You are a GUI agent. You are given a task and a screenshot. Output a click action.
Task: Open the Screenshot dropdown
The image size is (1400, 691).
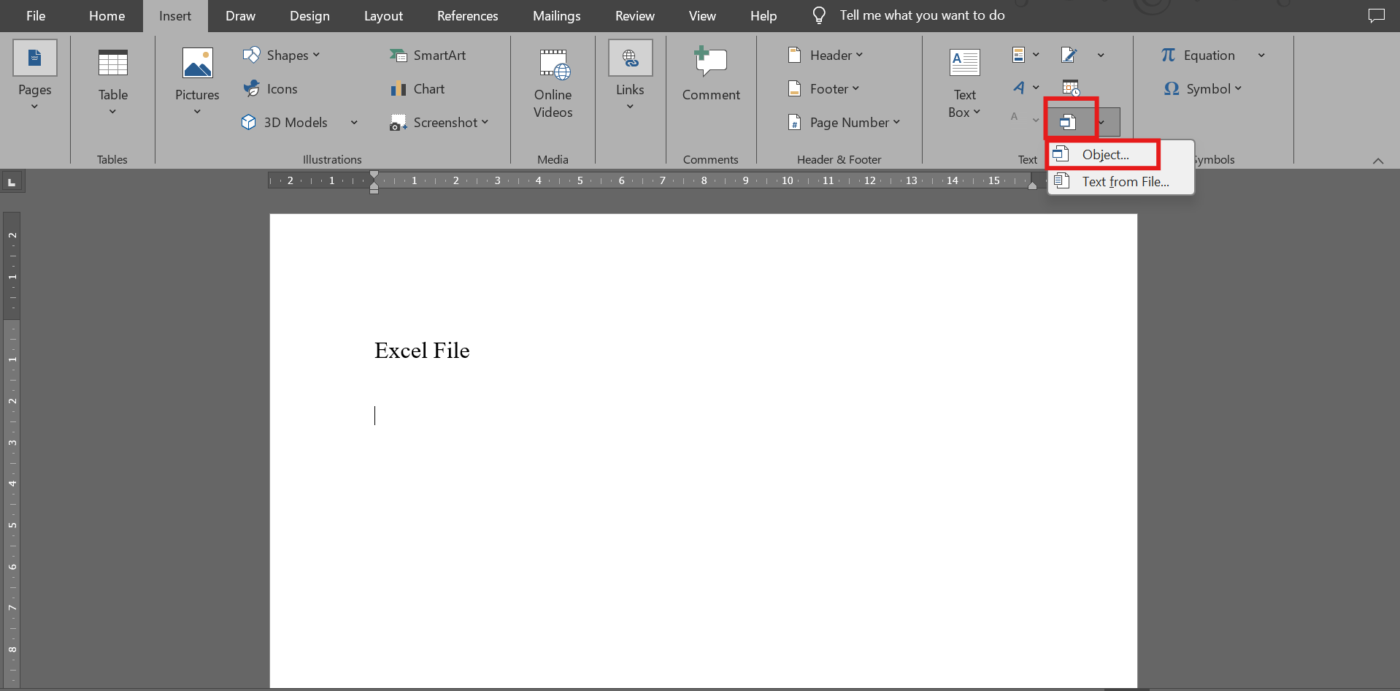[x=439, y=122]
